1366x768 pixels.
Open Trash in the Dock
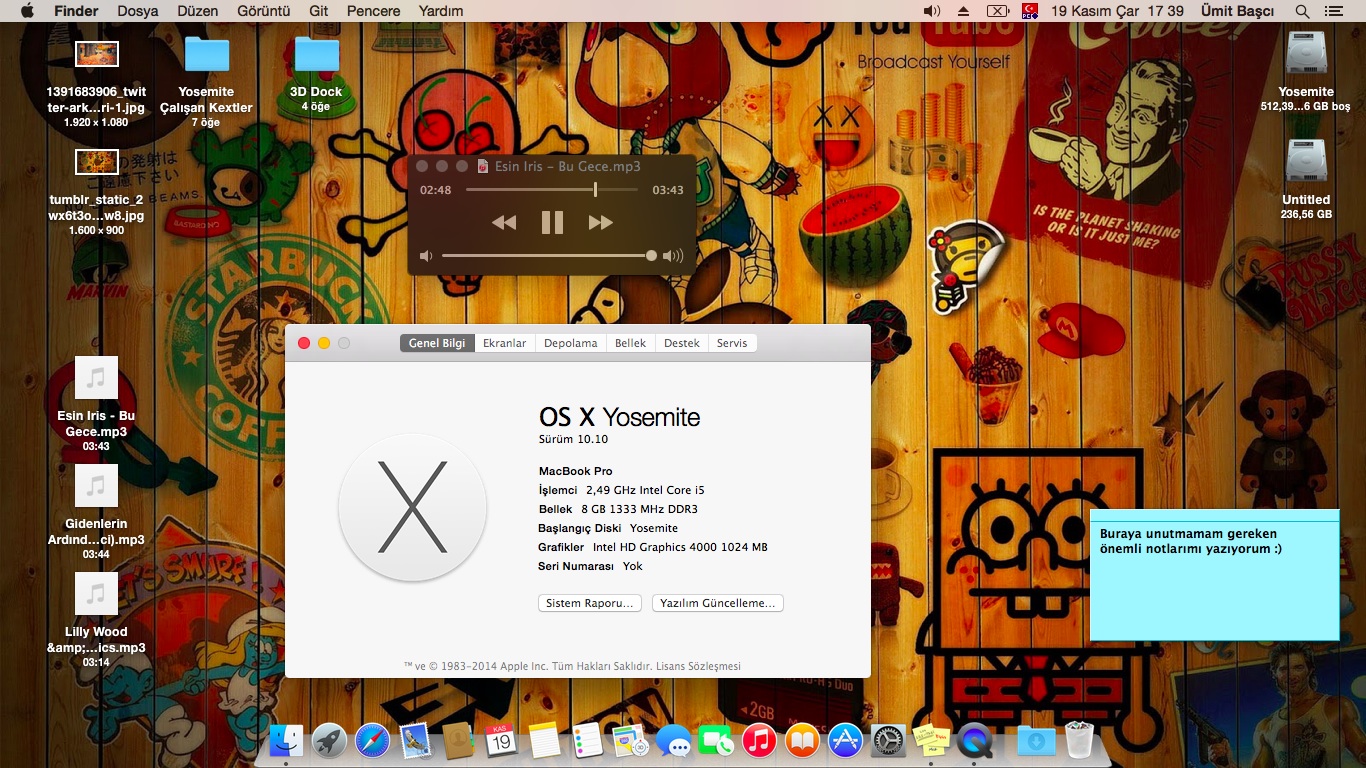1080,741
